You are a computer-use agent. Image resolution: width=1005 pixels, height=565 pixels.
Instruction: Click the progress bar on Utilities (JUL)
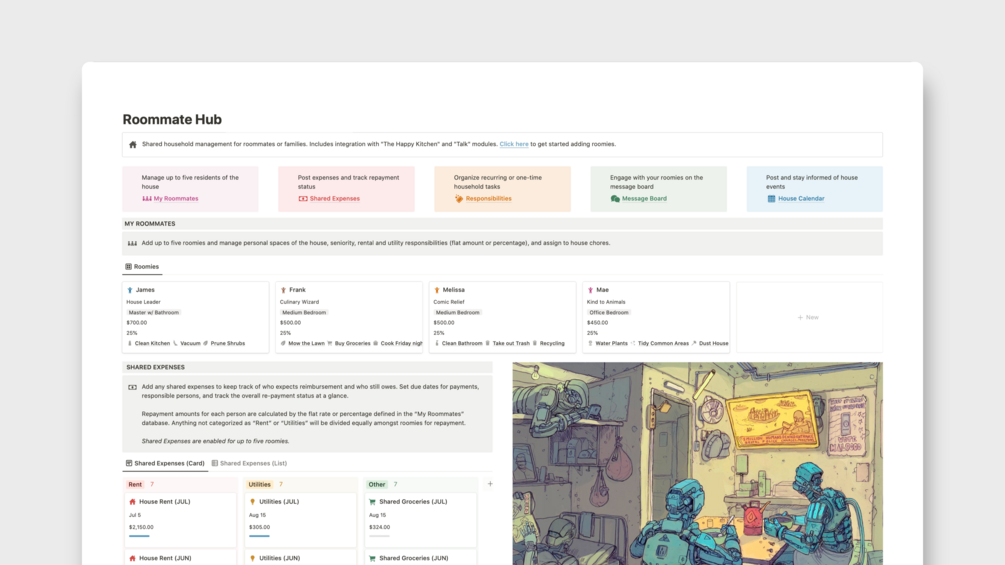(x=260, y=536)
